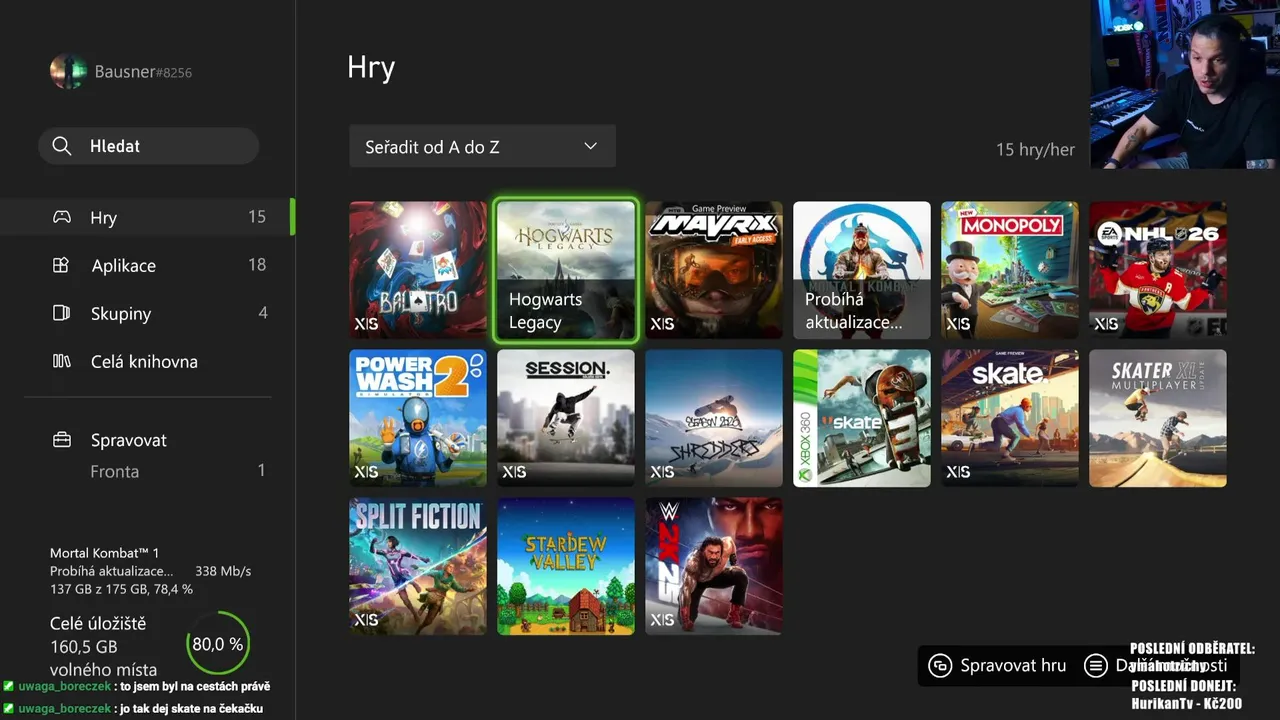Select the Split Fiction tile

[x=418, y=566]
